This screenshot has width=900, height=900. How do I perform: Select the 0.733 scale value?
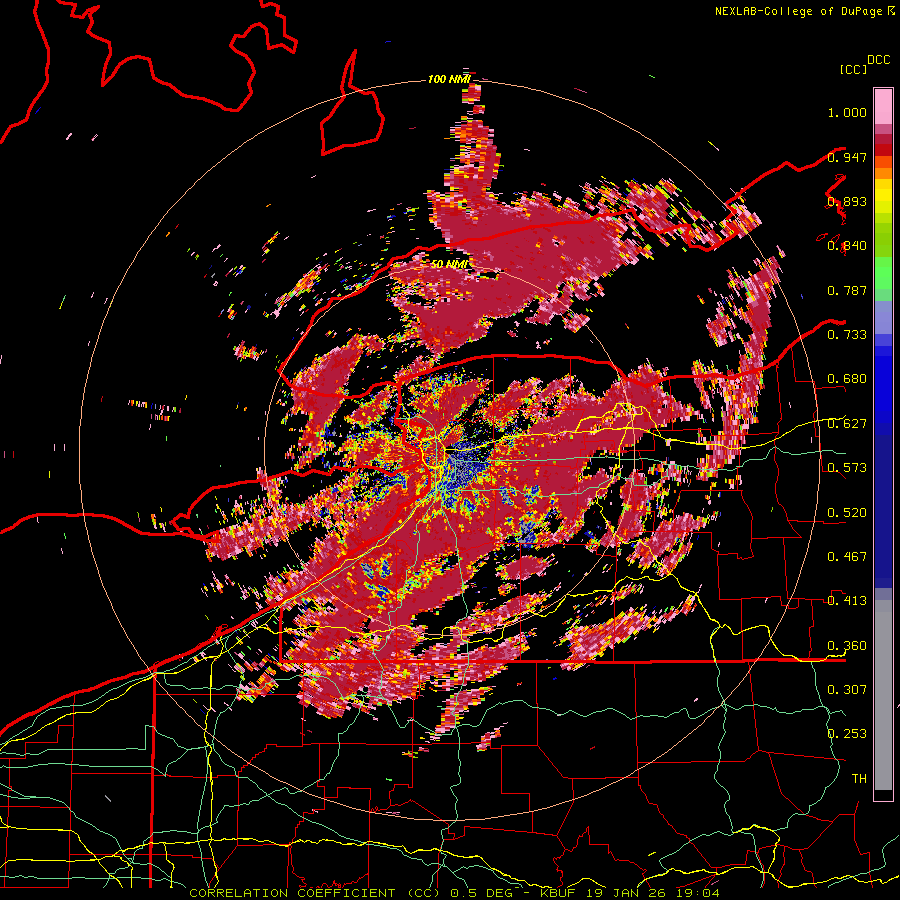click(847, 335)
